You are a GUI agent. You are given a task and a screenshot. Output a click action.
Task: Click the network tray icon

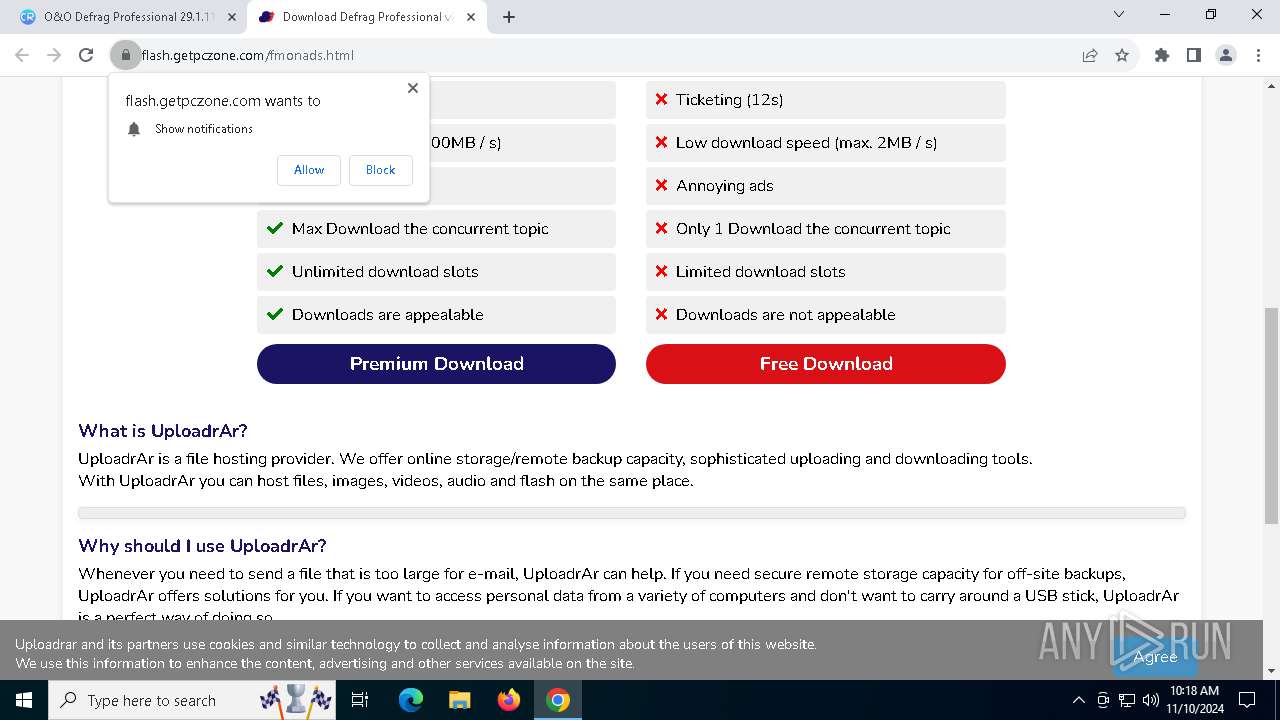(x=1126, y=700)
